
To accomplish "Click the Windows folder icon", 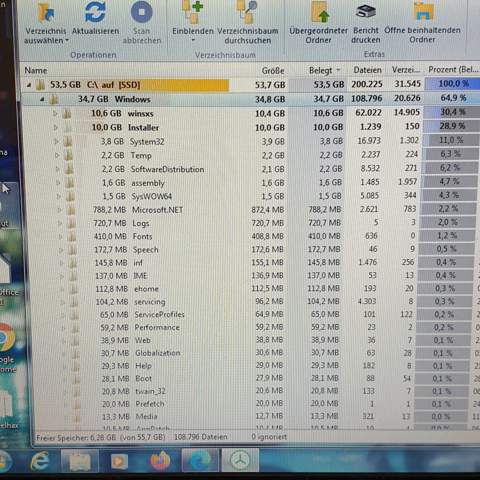I will tap(54, 99).
